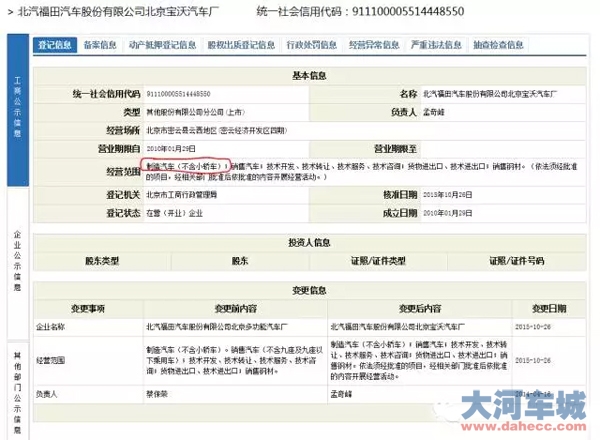Open the 动产抵押登记信息 tab
600x440 pixels.
pyautogui.click(x=162, y=45)
